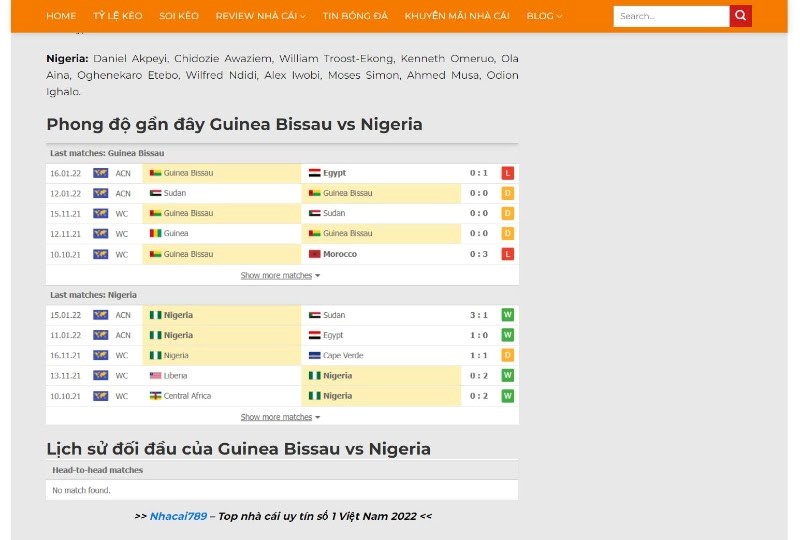This screenshot has height=540, width=800.
Task: Follow the Nhacai789 link
Action: (x=178, y=516)
